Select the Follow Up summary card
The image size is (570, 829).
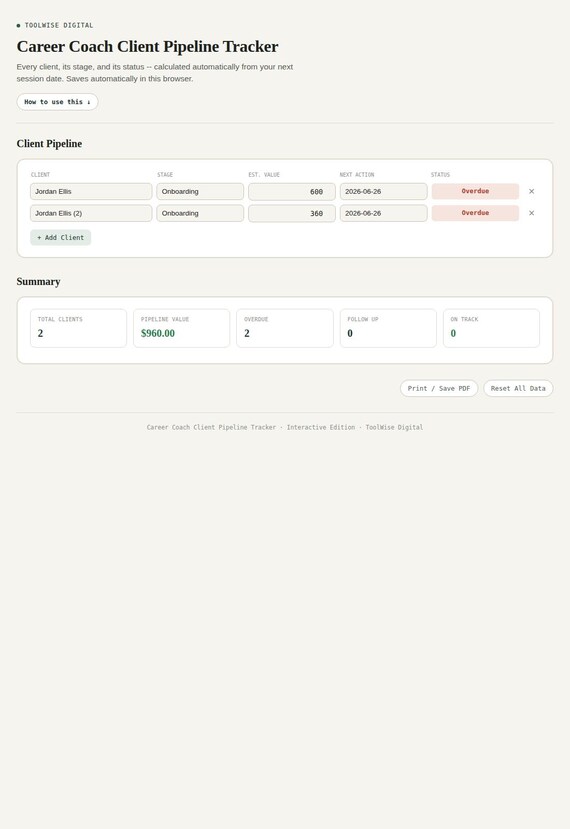click(388, 328)
